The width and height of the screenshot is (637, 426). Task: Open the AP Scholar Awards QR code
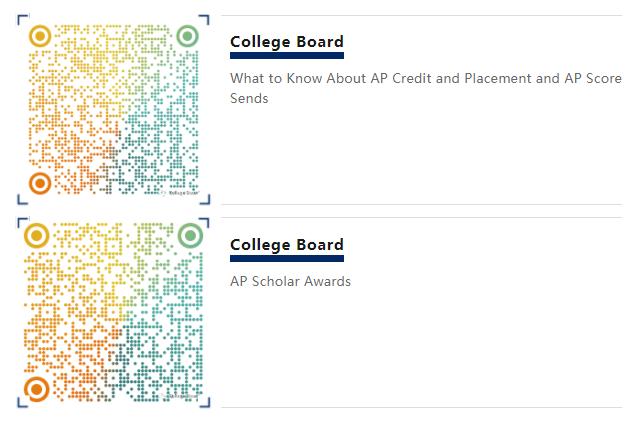coord(113,313)
